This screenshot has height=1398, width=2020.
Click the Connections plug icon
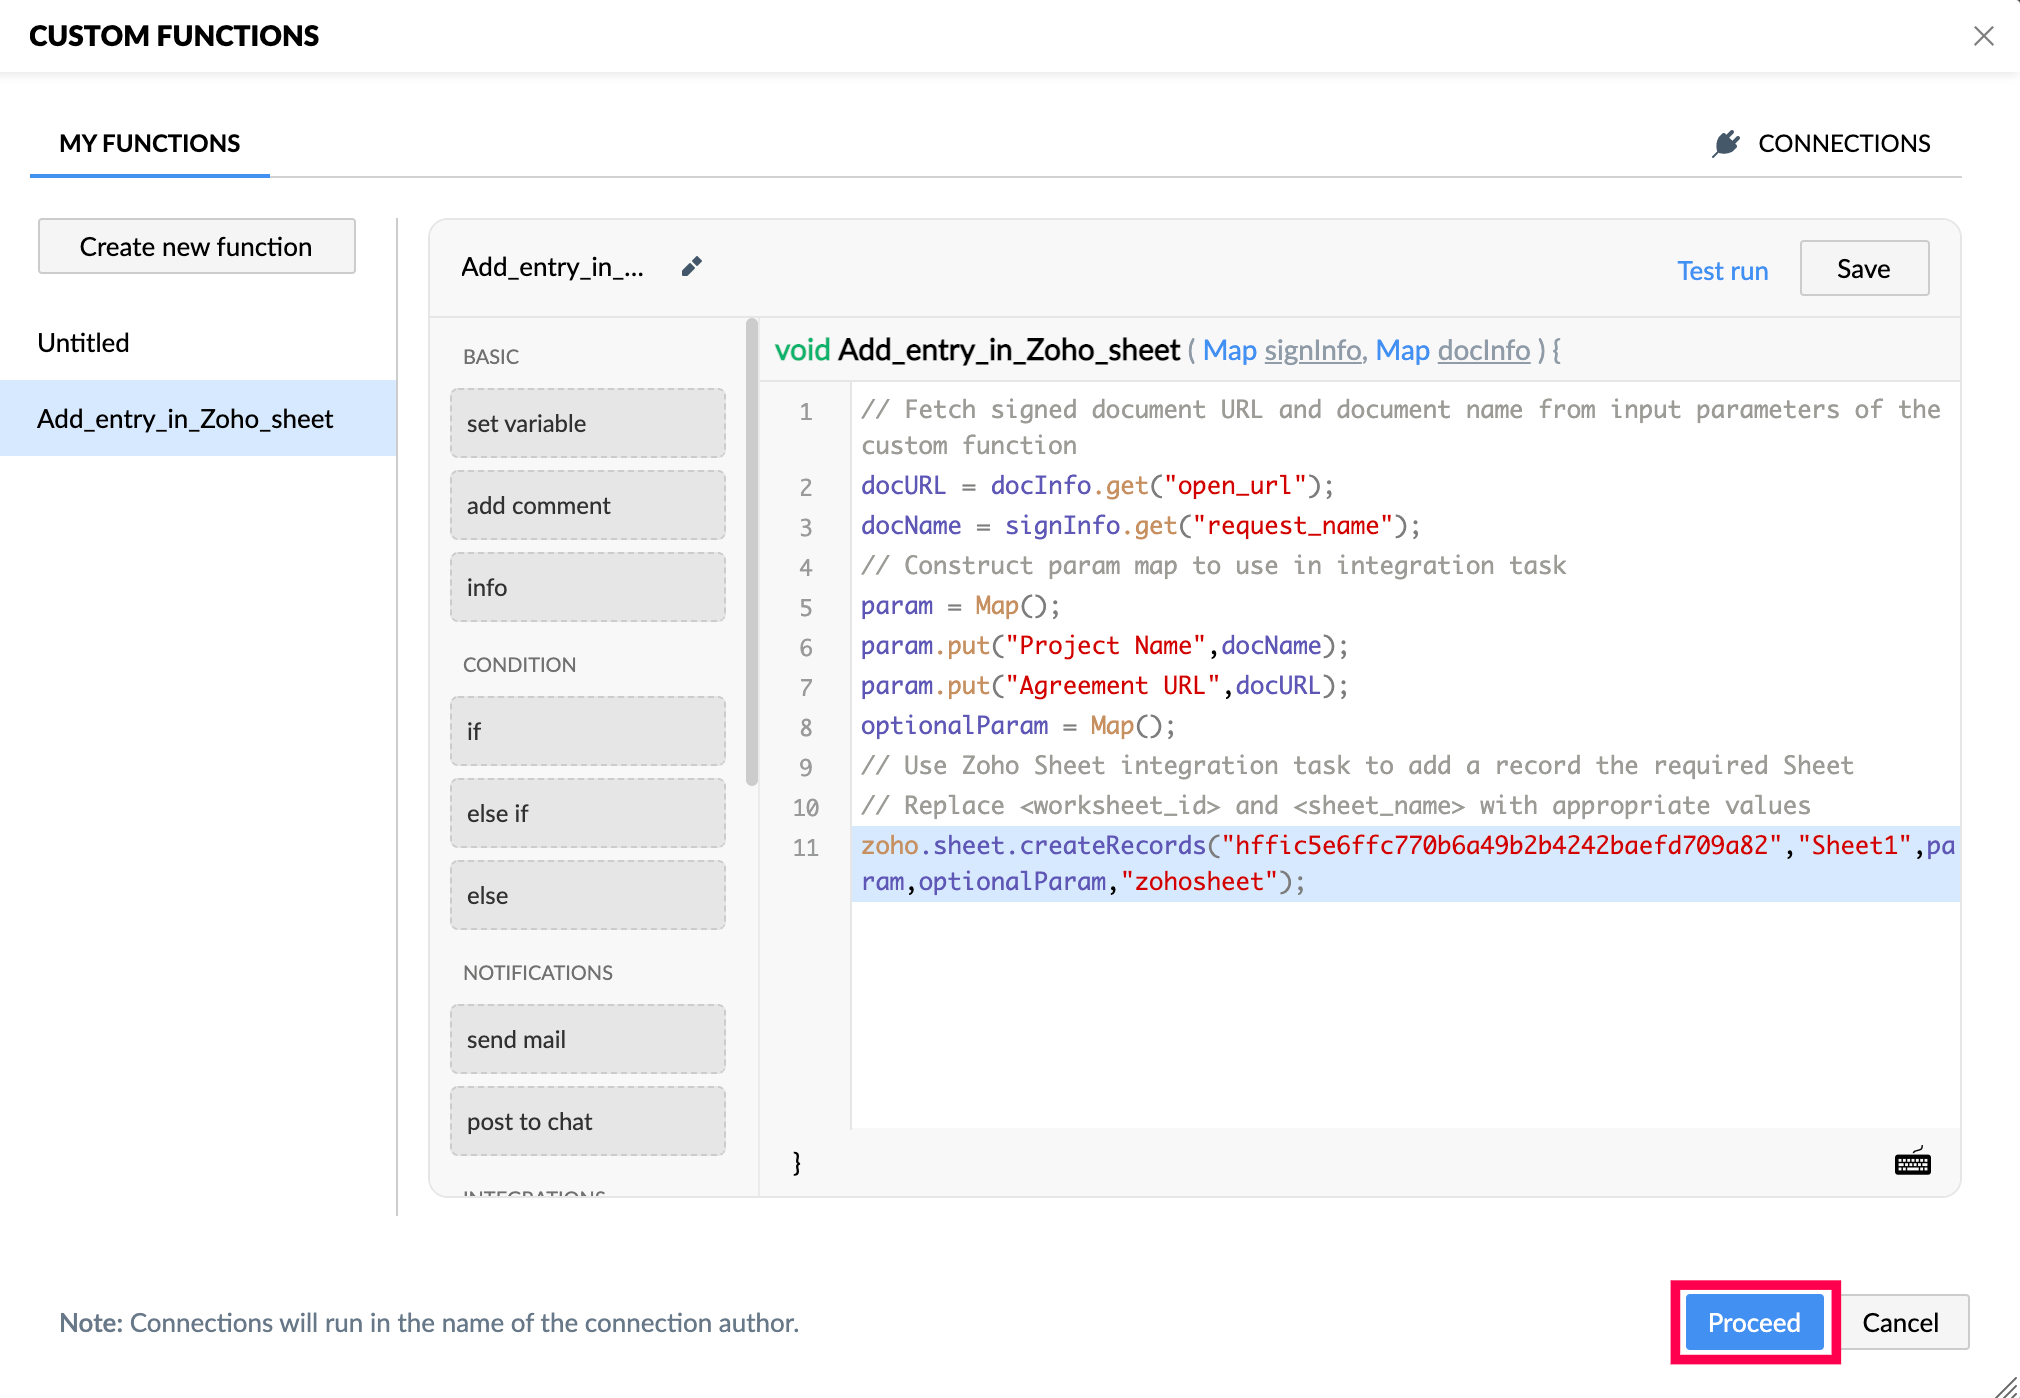(1725, 143)
